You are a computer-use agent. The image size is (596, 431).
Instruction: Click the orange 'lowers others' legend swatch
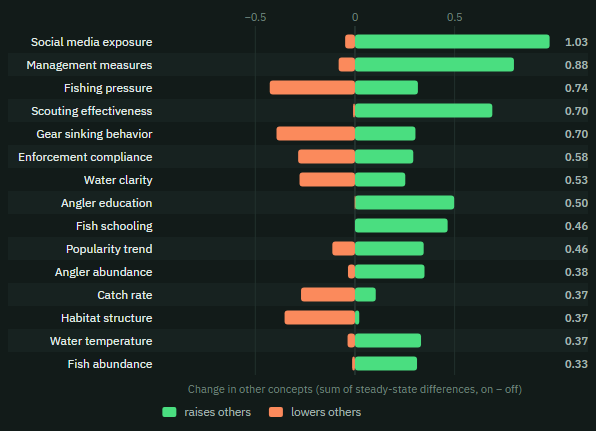(276, 412)
